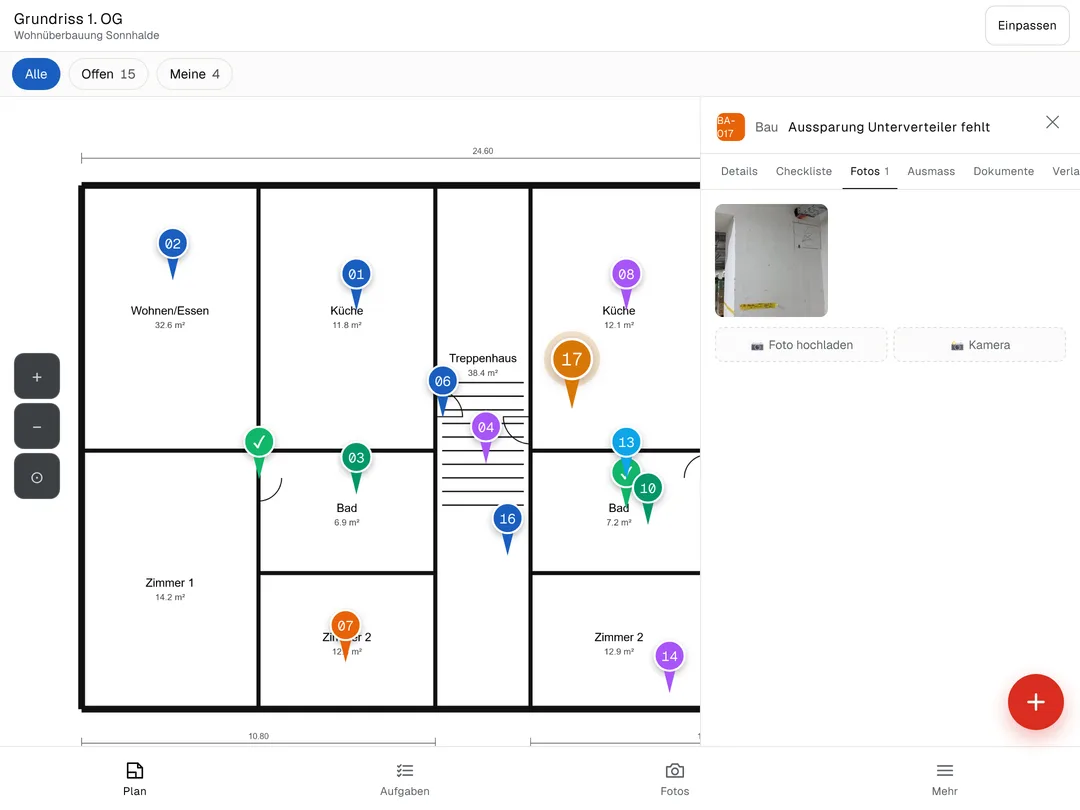The height and width of the screenshot is (810, 1080).
Task: Filter by Offen 15
Action: click(x=108, y=74)
